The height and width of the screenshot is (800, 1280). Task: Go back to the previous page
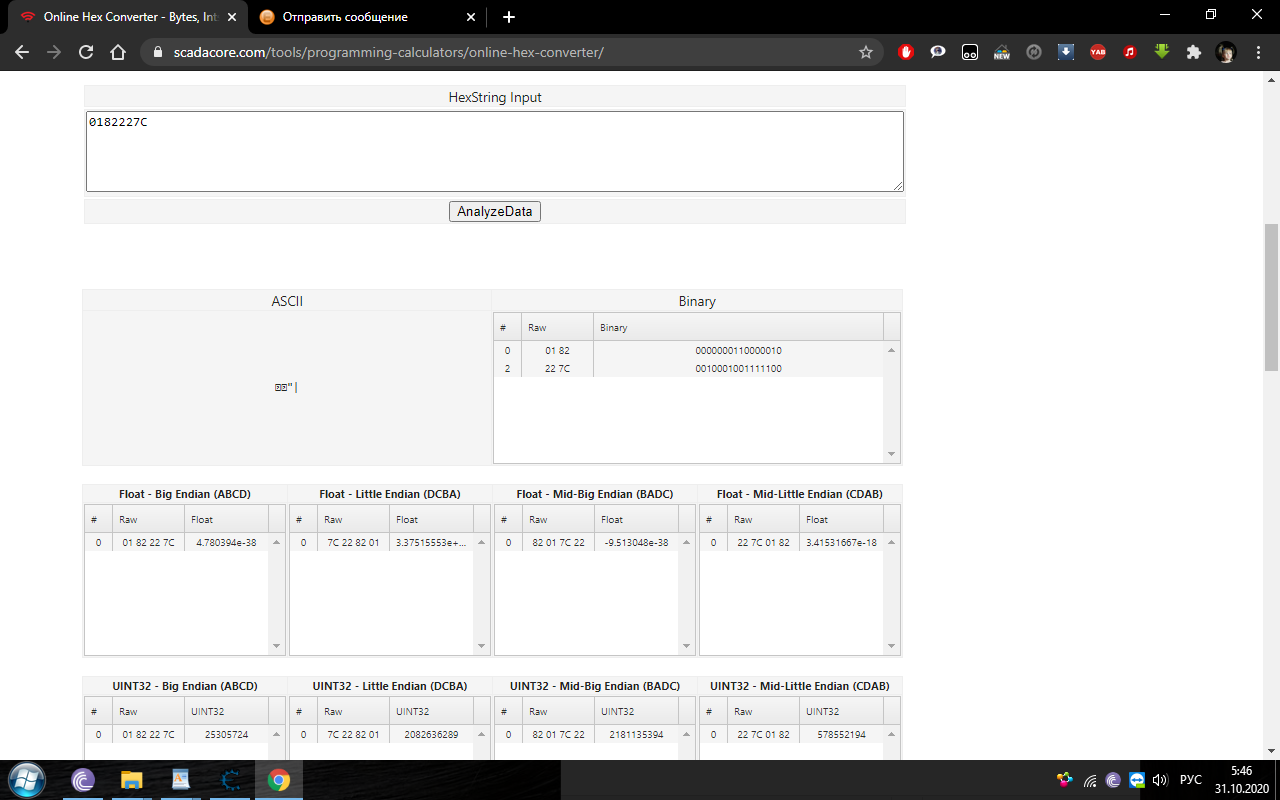click(22, 52)
